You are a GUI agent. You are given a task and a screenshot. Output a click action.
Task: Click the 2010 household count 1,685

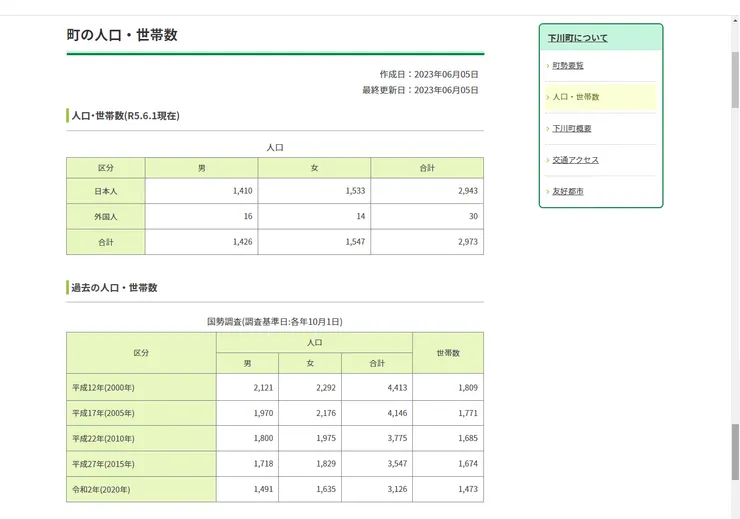coord(468,438)
